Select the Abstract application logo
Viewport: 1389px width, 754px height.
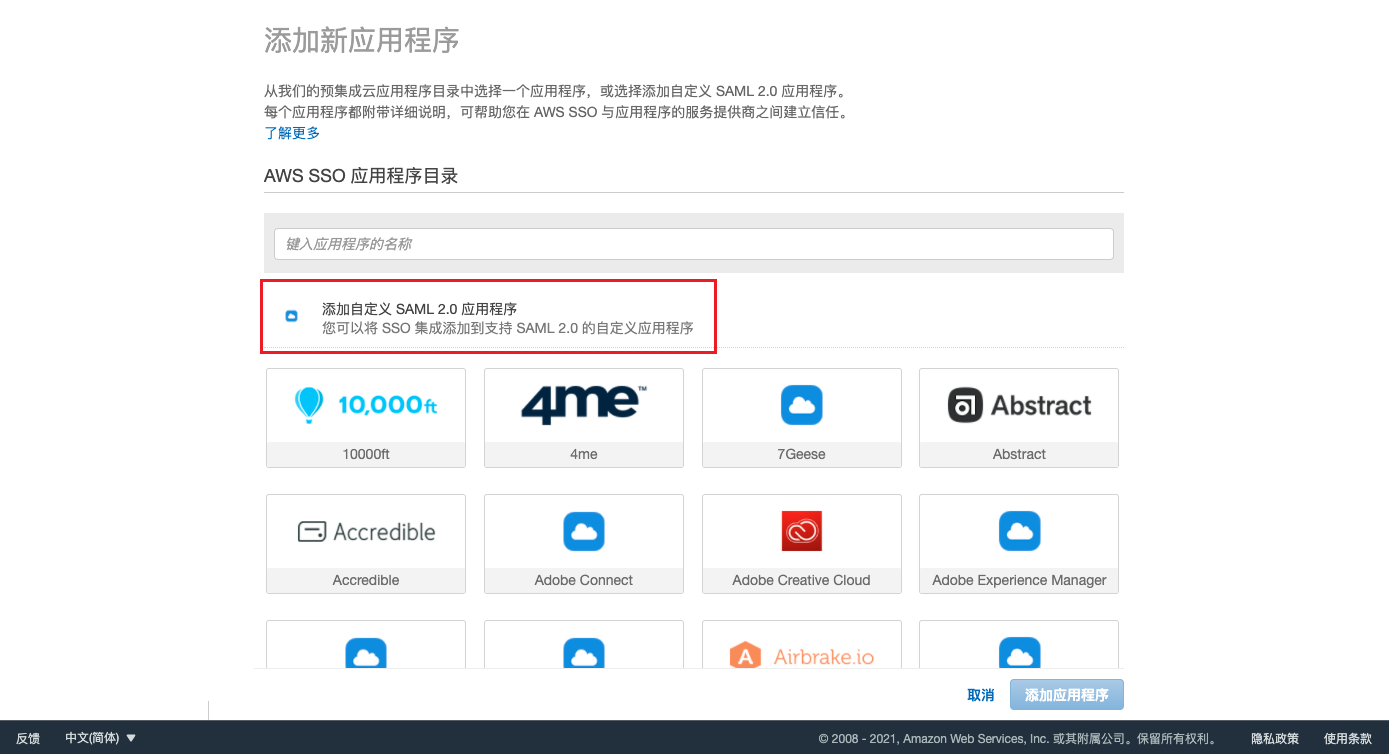coord(1019,405)
